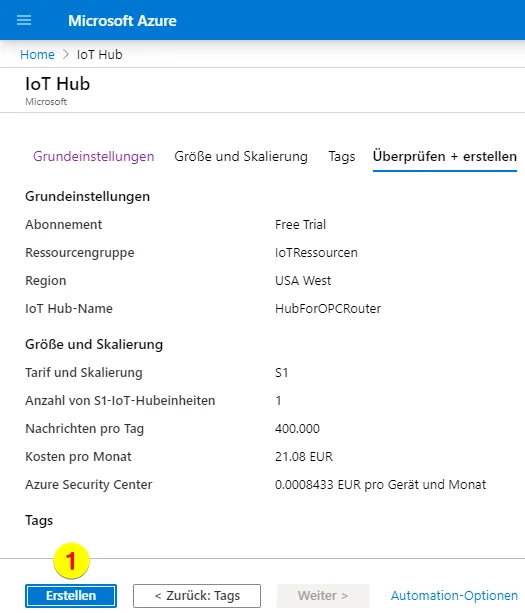This screenshot has height=613, width=525.
Task: Click the Ressourcengruppe label
Action: pos(80,253)
